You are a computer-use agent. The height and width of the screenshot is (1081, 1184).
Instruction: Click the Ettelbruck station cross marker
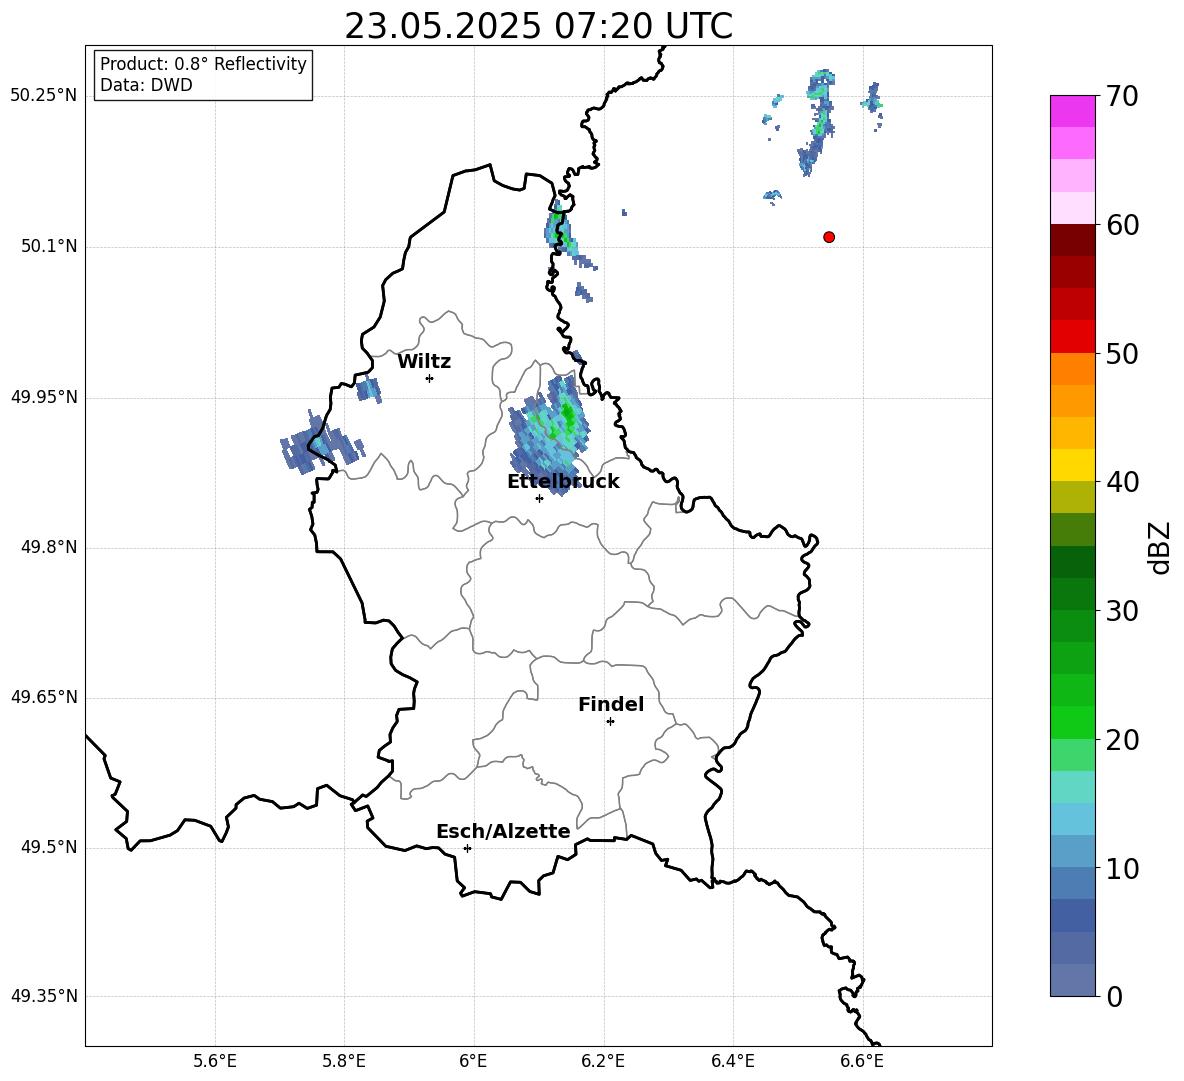coord(539,498)
